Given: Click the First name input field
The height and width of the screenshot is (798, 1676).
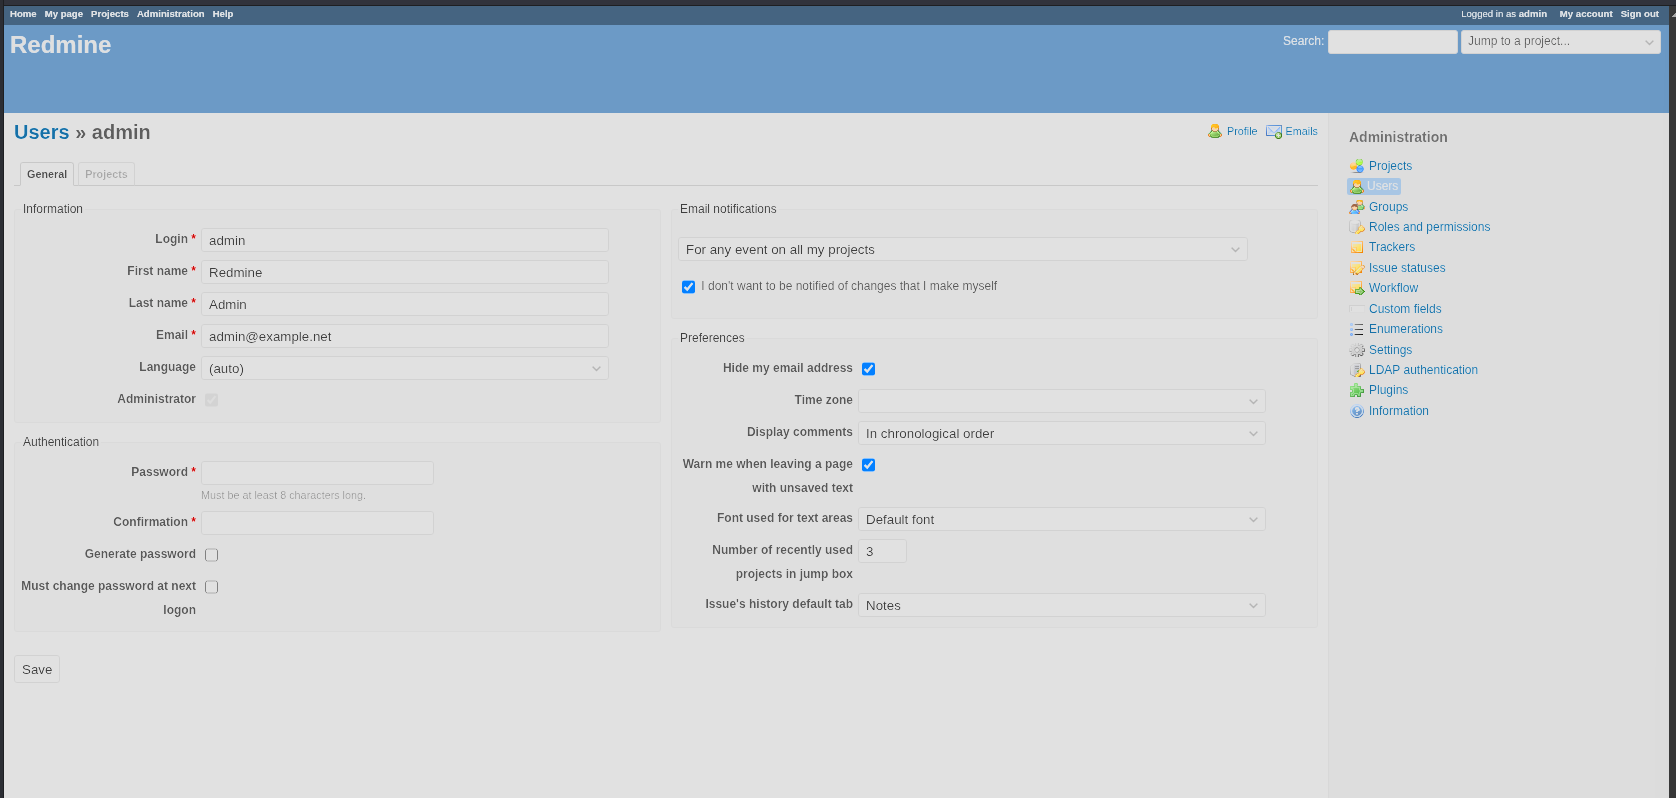Looking at the screenshot, I should click(x=405, y=272).
